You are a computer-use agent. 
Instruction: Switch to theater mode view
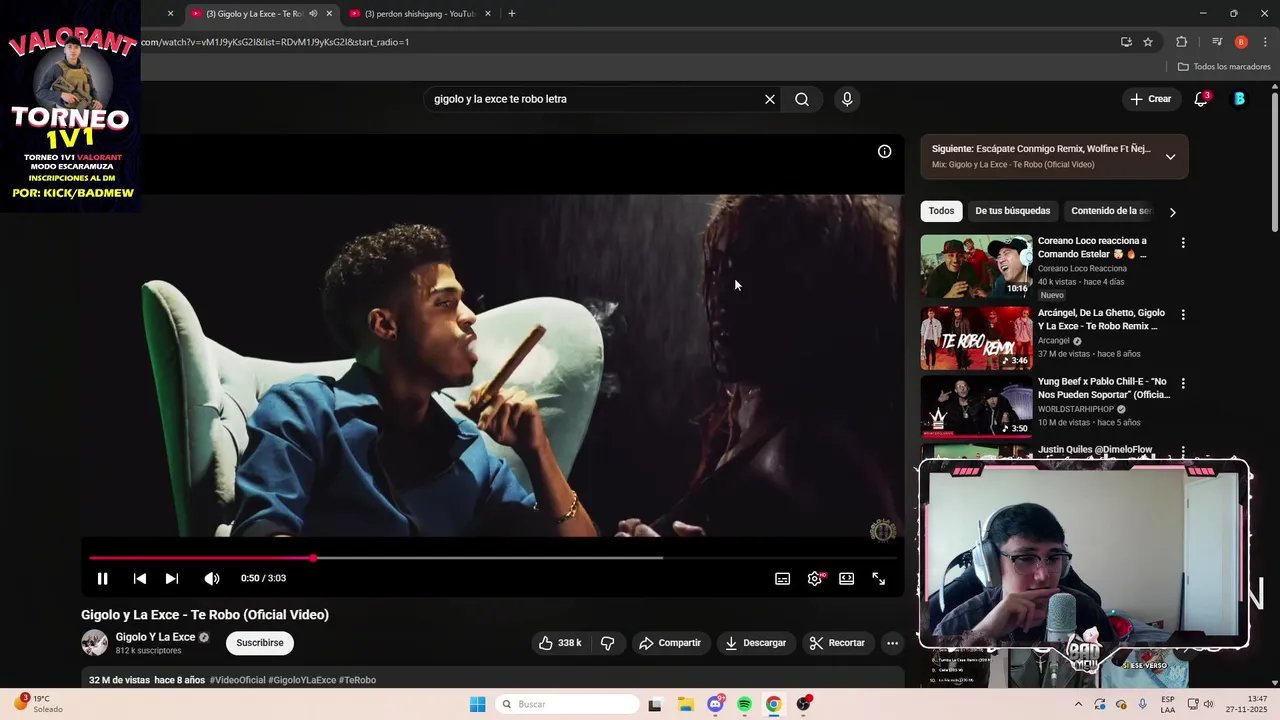847,578
